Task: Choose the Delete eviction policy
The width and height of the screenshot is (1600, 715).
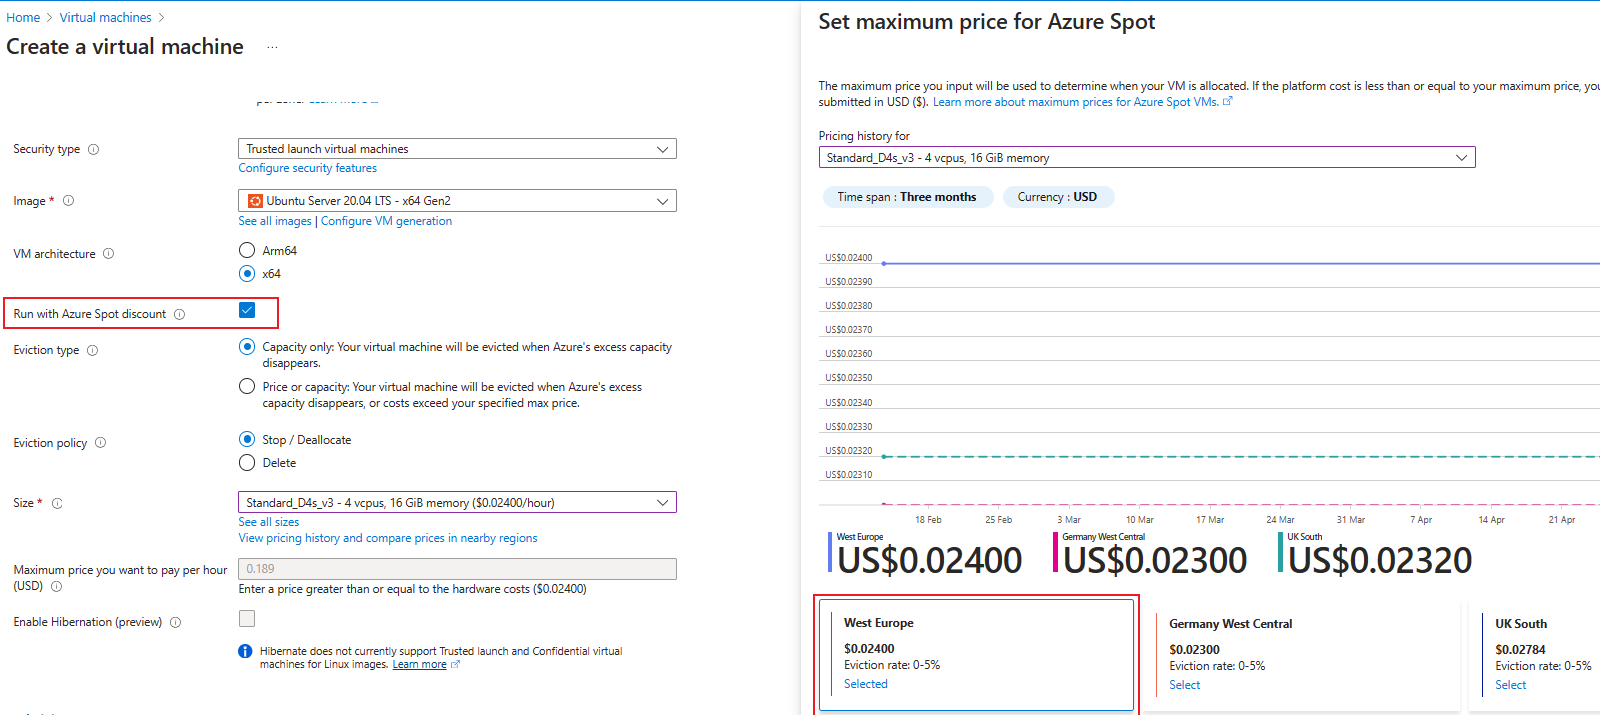Action: click(x=247, y=463)
